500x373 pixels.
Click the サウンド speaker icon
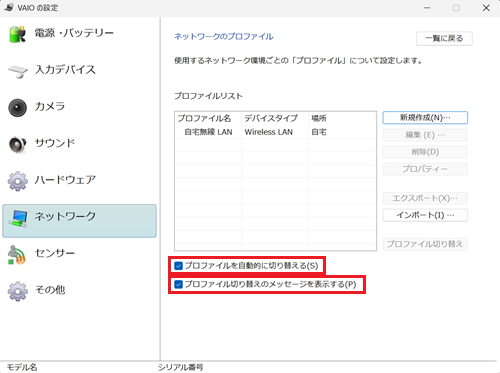17,144
